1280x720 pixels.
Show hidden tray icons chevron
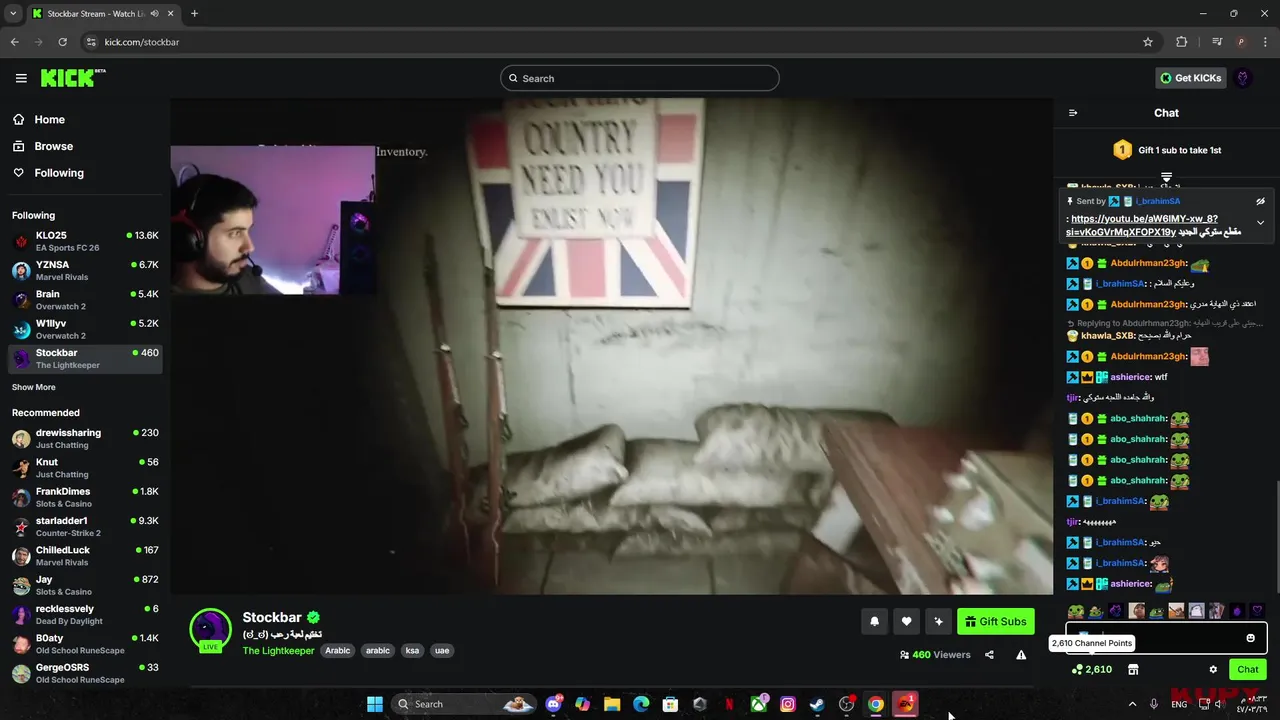click(1132, 704)
